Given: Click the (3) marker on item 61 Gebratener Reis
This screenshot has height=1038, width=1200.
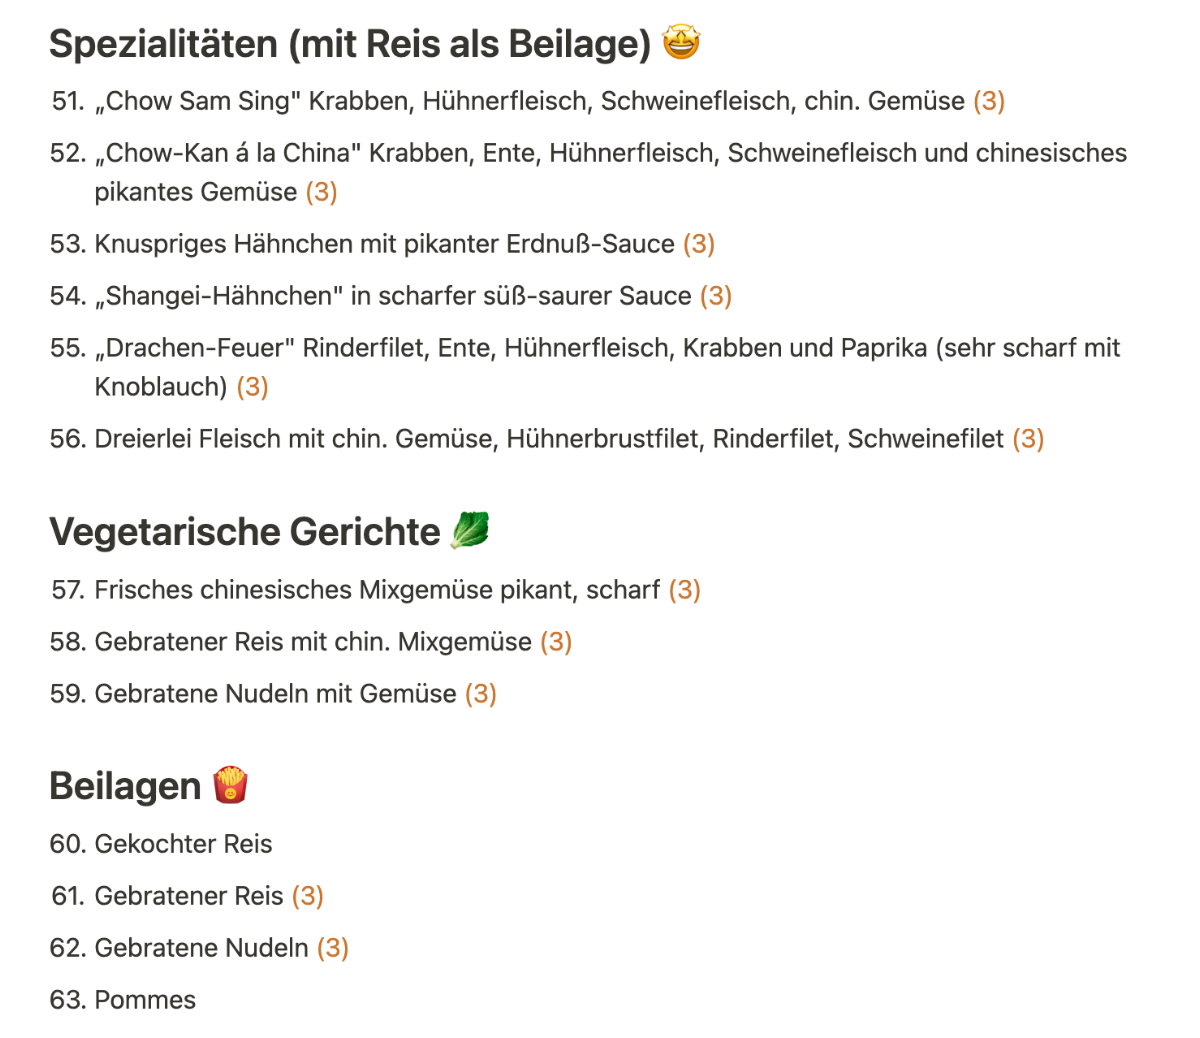Looking at the screenshot, I should 308,896.
